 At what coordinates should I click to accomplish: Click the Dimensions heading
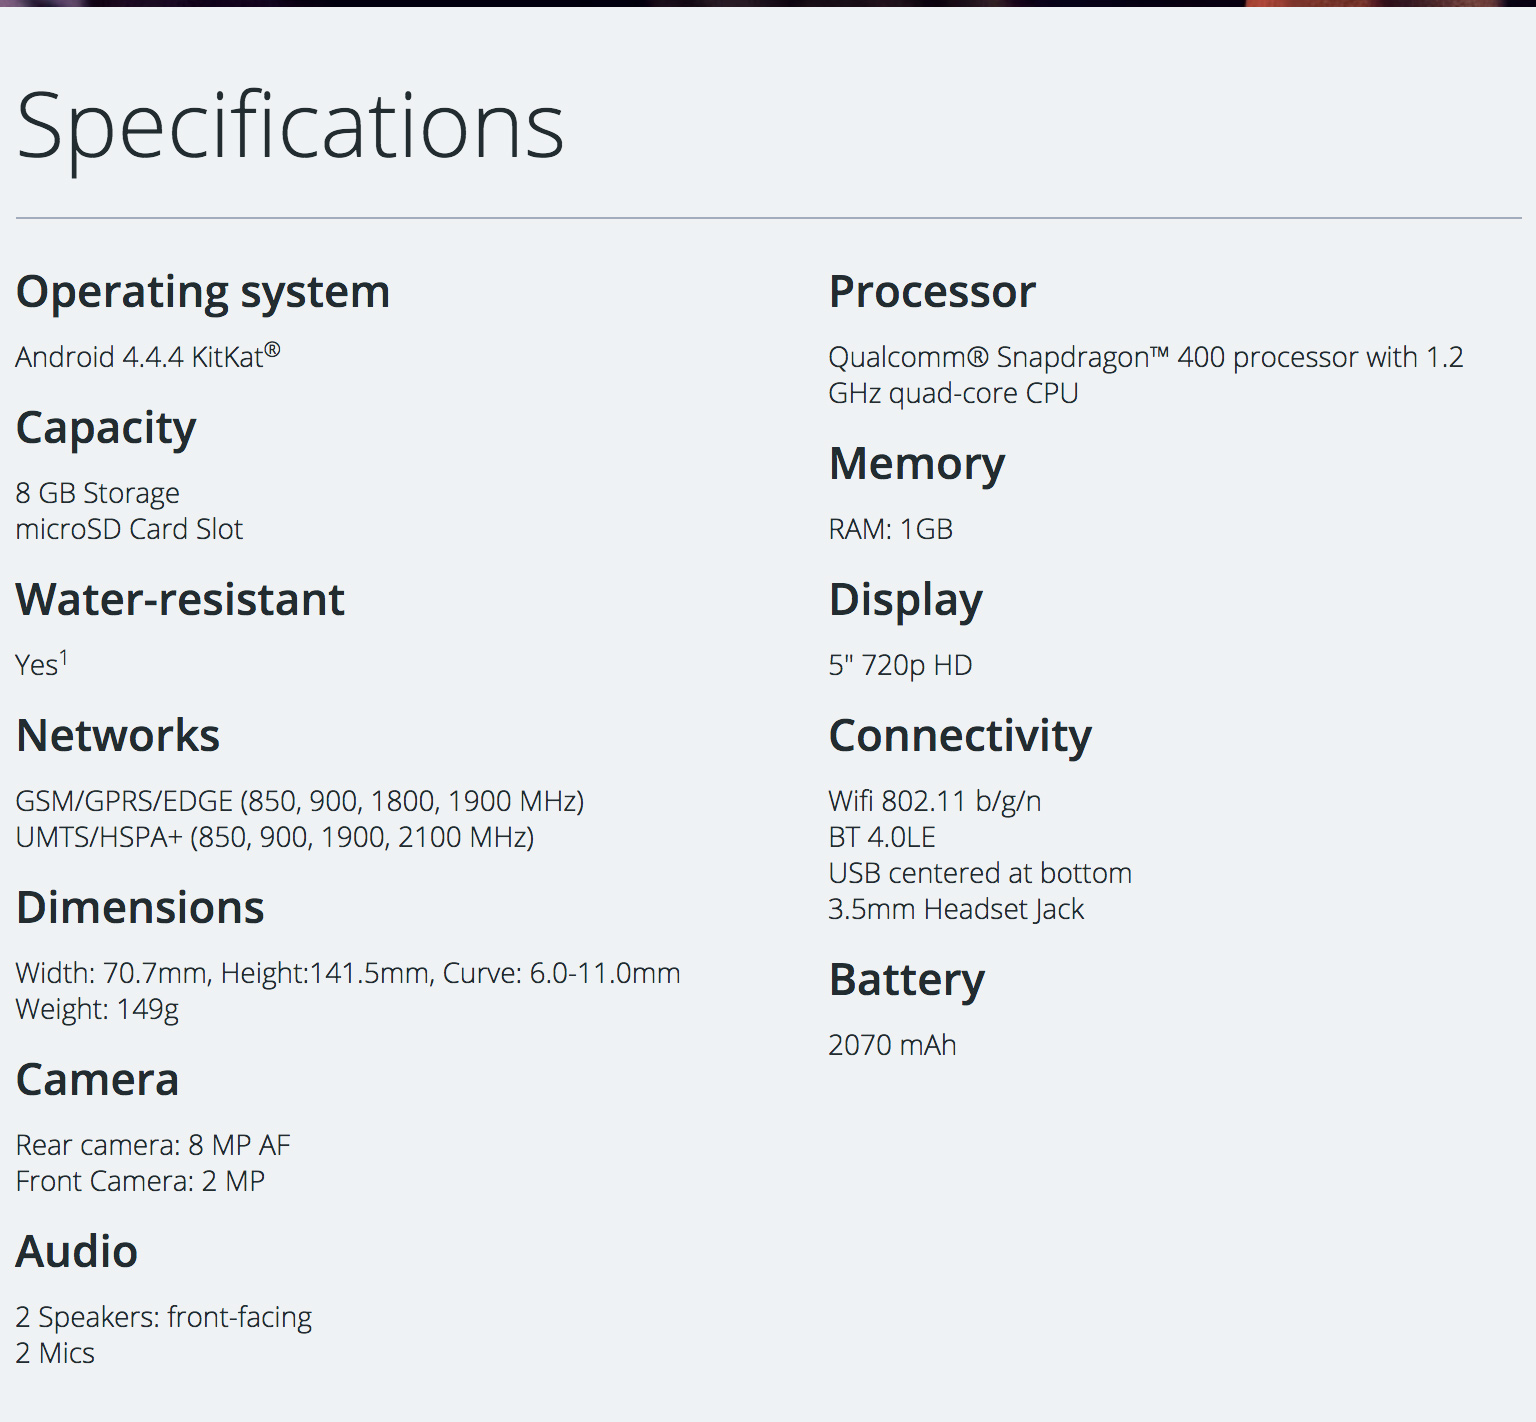[140, 908]
